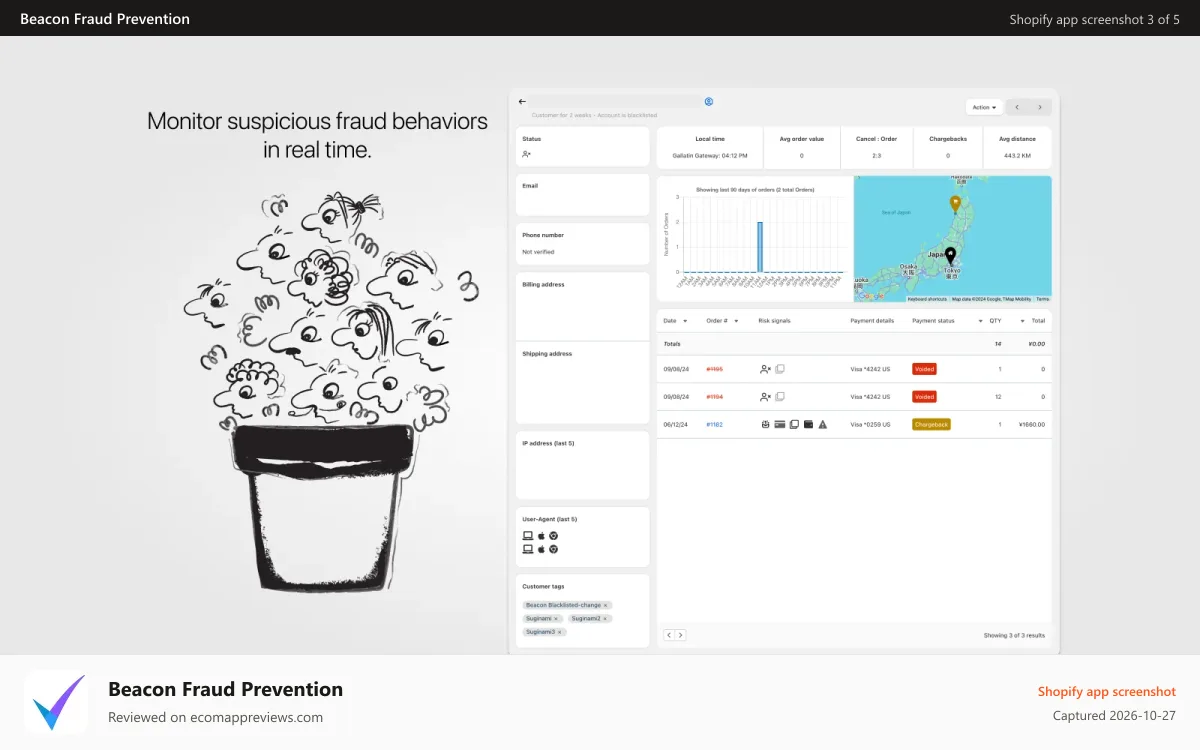Click the Not verified phone status
This screenshot has height=750, width=1200.
pyautogui.click(x=538, y=252)
